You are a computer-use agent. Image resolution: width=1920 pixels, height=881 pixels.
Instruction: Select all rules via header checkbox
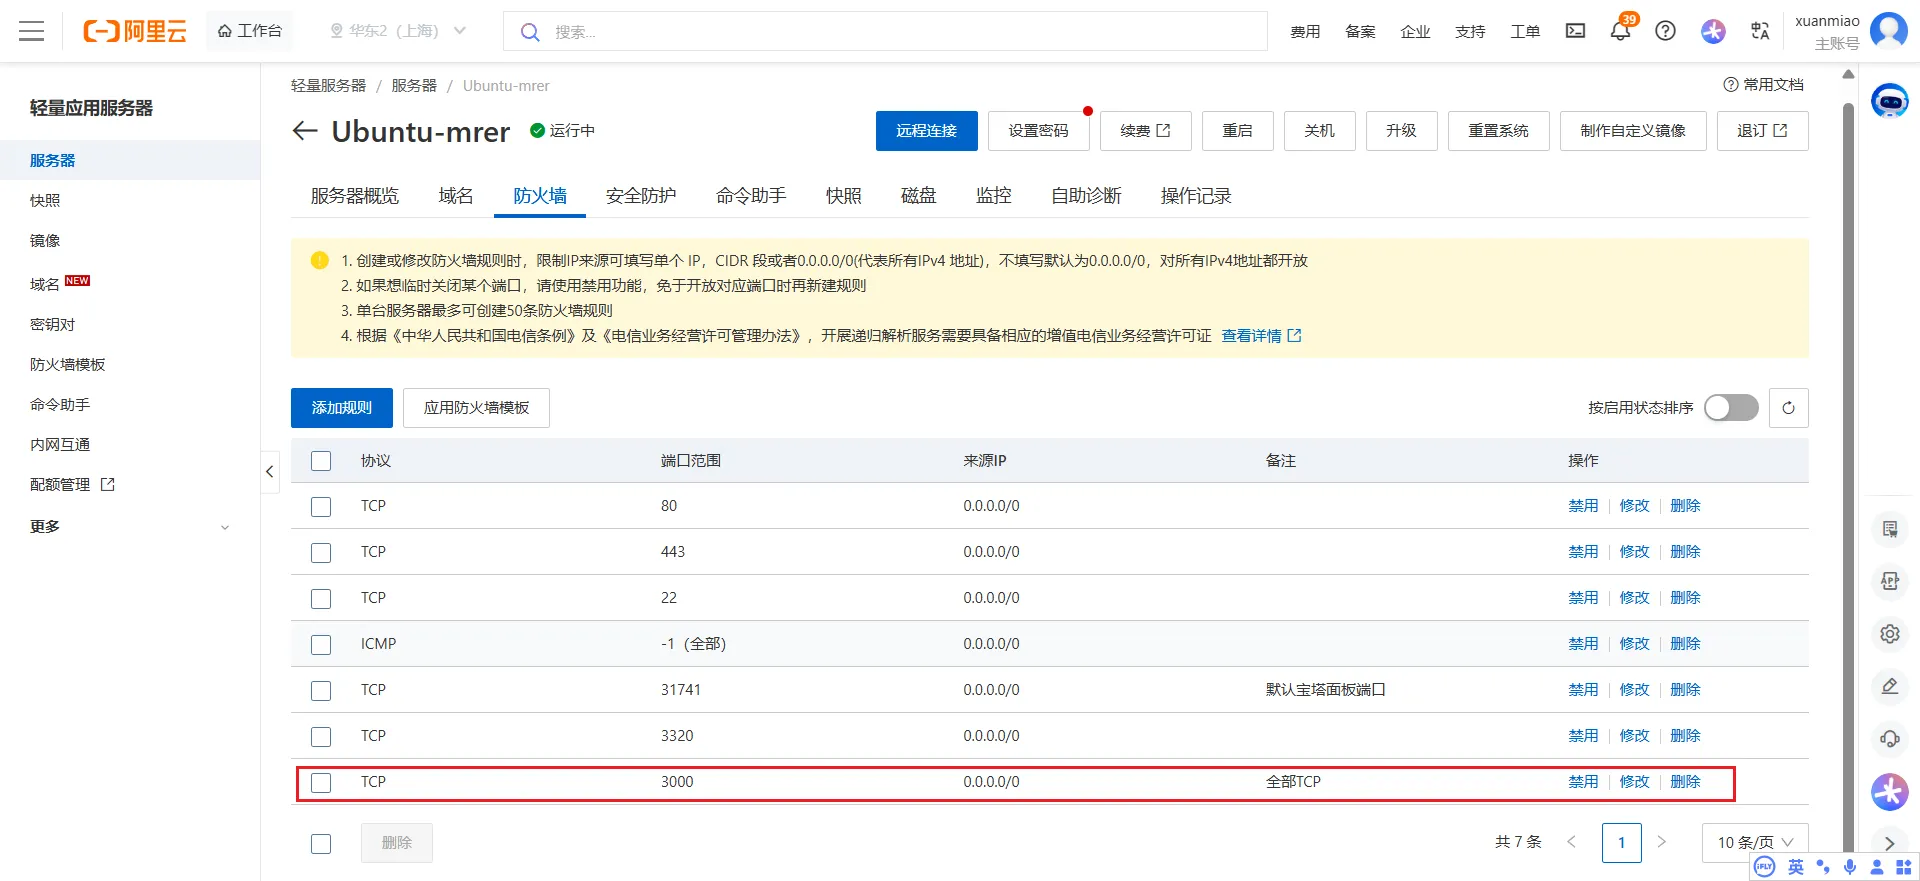click(321, 461)
